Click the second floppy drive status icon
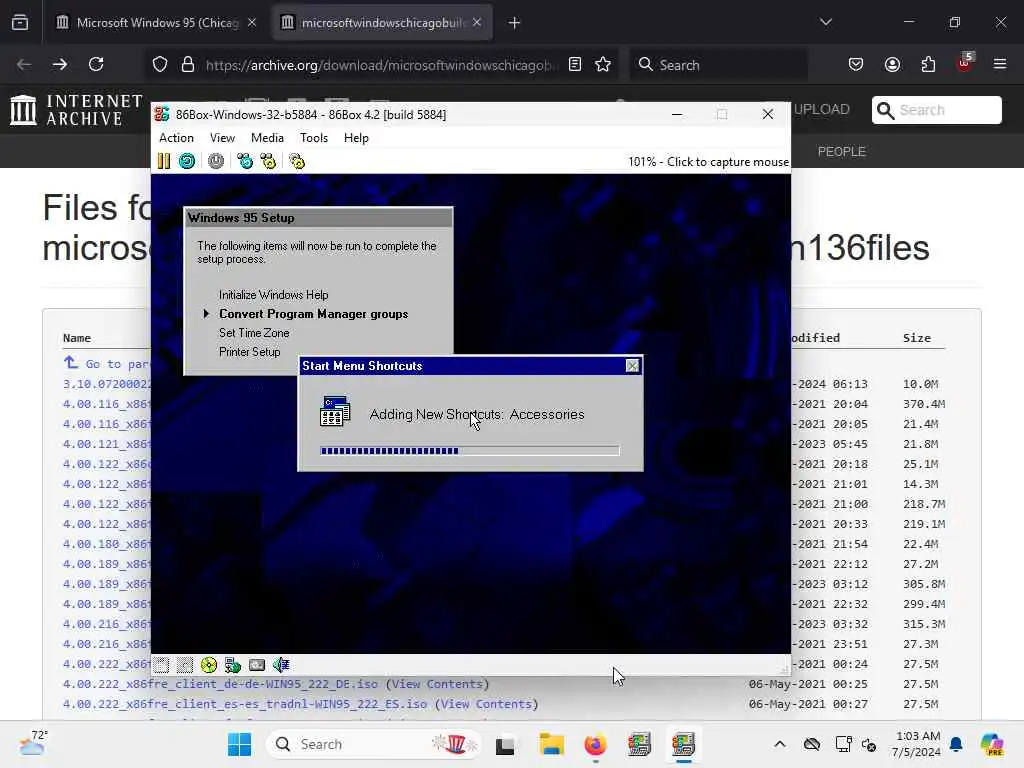 (185, 665)
